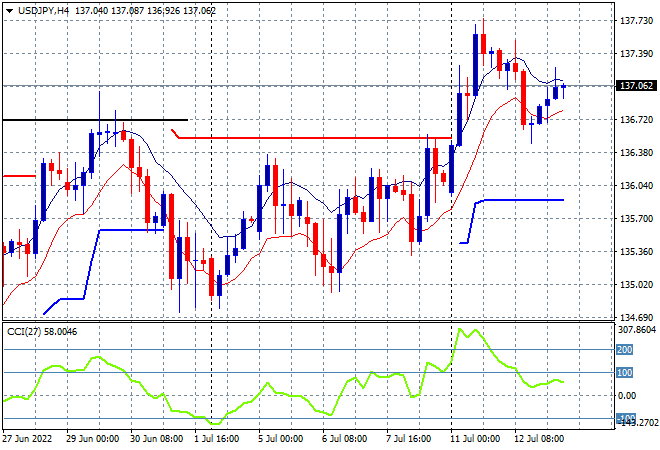Click the 137.390 price axis label
This screenshot has width=660, height=450.
point(636,53)
